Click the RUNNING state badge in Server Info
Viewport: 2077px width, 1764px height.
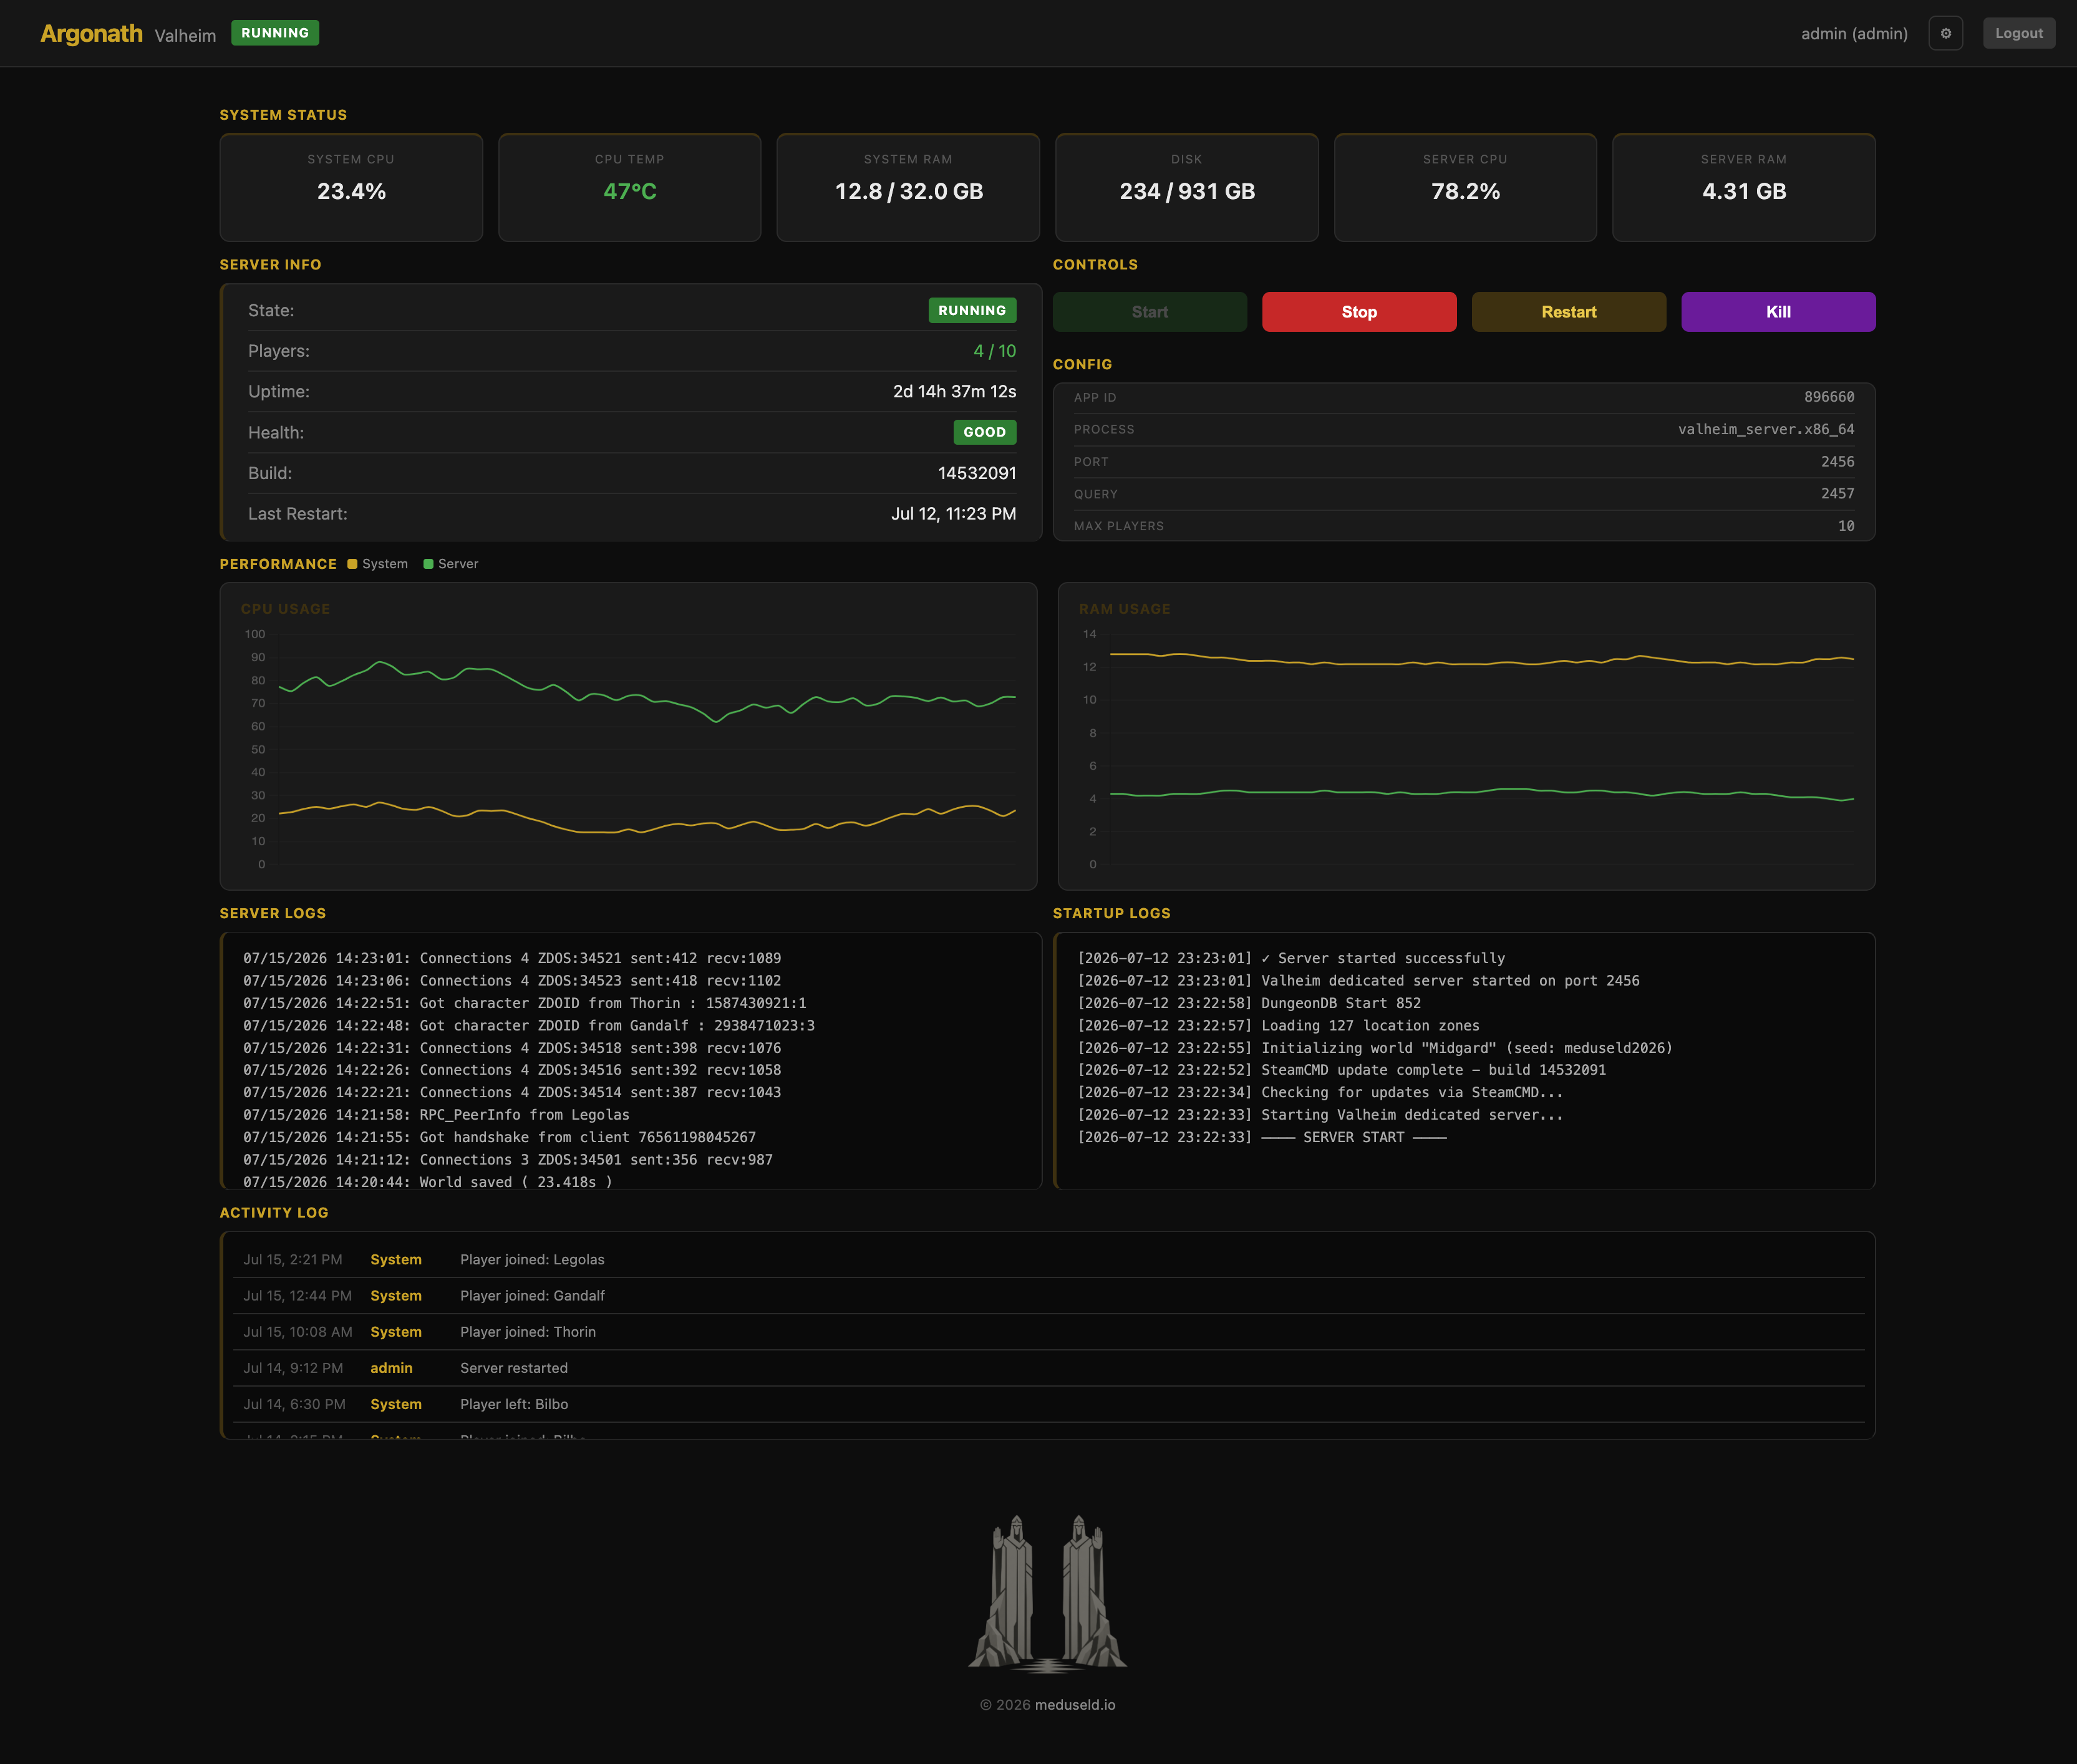click(x=972, y=310)
